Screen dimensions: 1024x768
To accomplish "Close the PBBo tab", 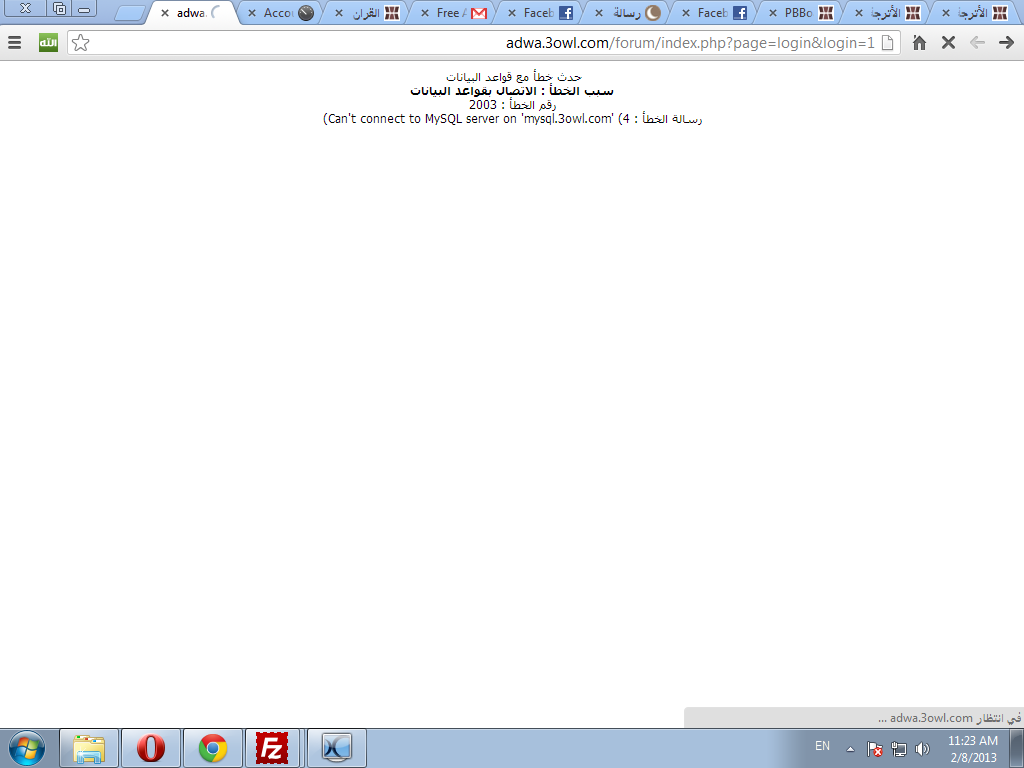I will (x=773, y=13).
